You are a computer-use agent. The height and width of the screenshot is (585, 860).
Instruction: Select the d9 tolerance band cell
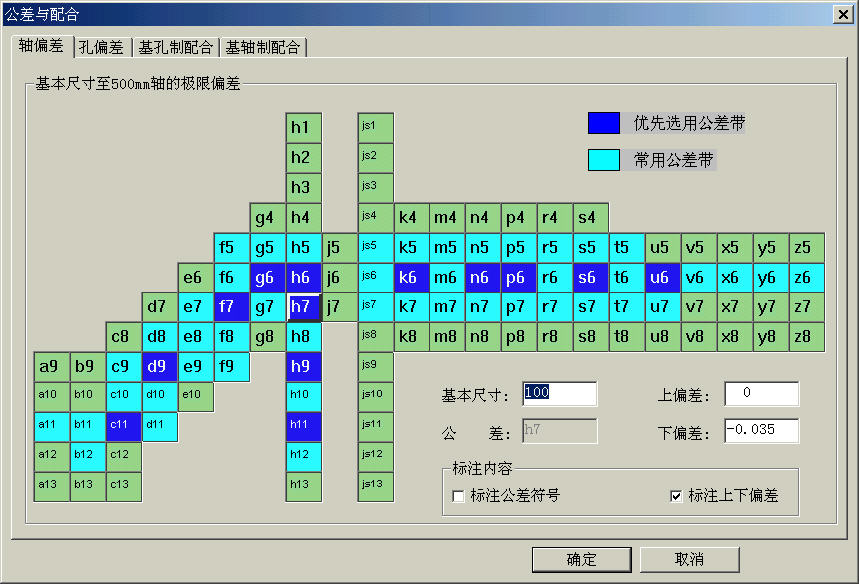[x=158, y=367]
